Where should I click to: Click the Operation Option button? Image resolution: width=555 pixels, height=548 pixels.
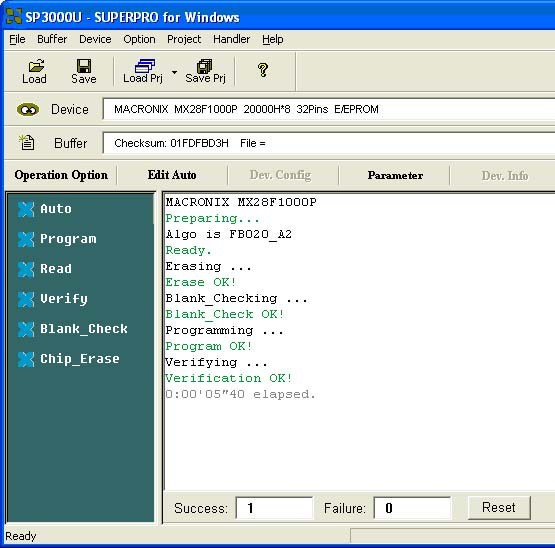[61, 175]
